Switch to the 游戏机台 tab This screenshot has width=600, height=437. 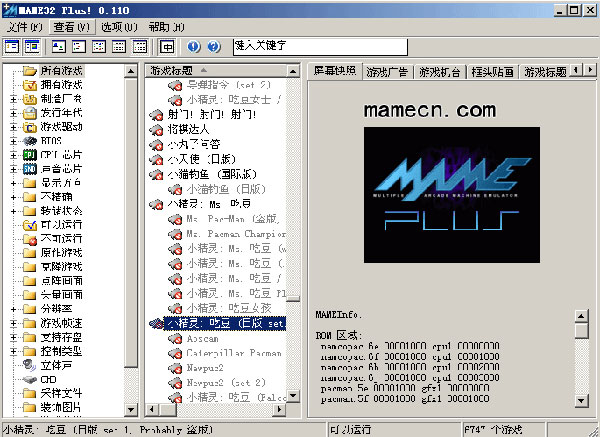pos(439,72)
